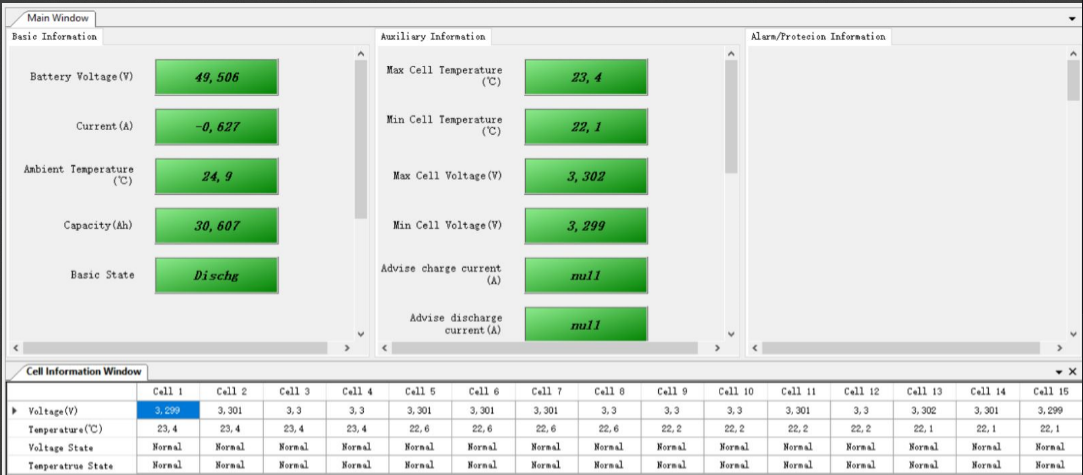The image size is (1083, 475).
Task: Select the highlighted Cell 1 voltage cell
Action: tap(168, 410)
